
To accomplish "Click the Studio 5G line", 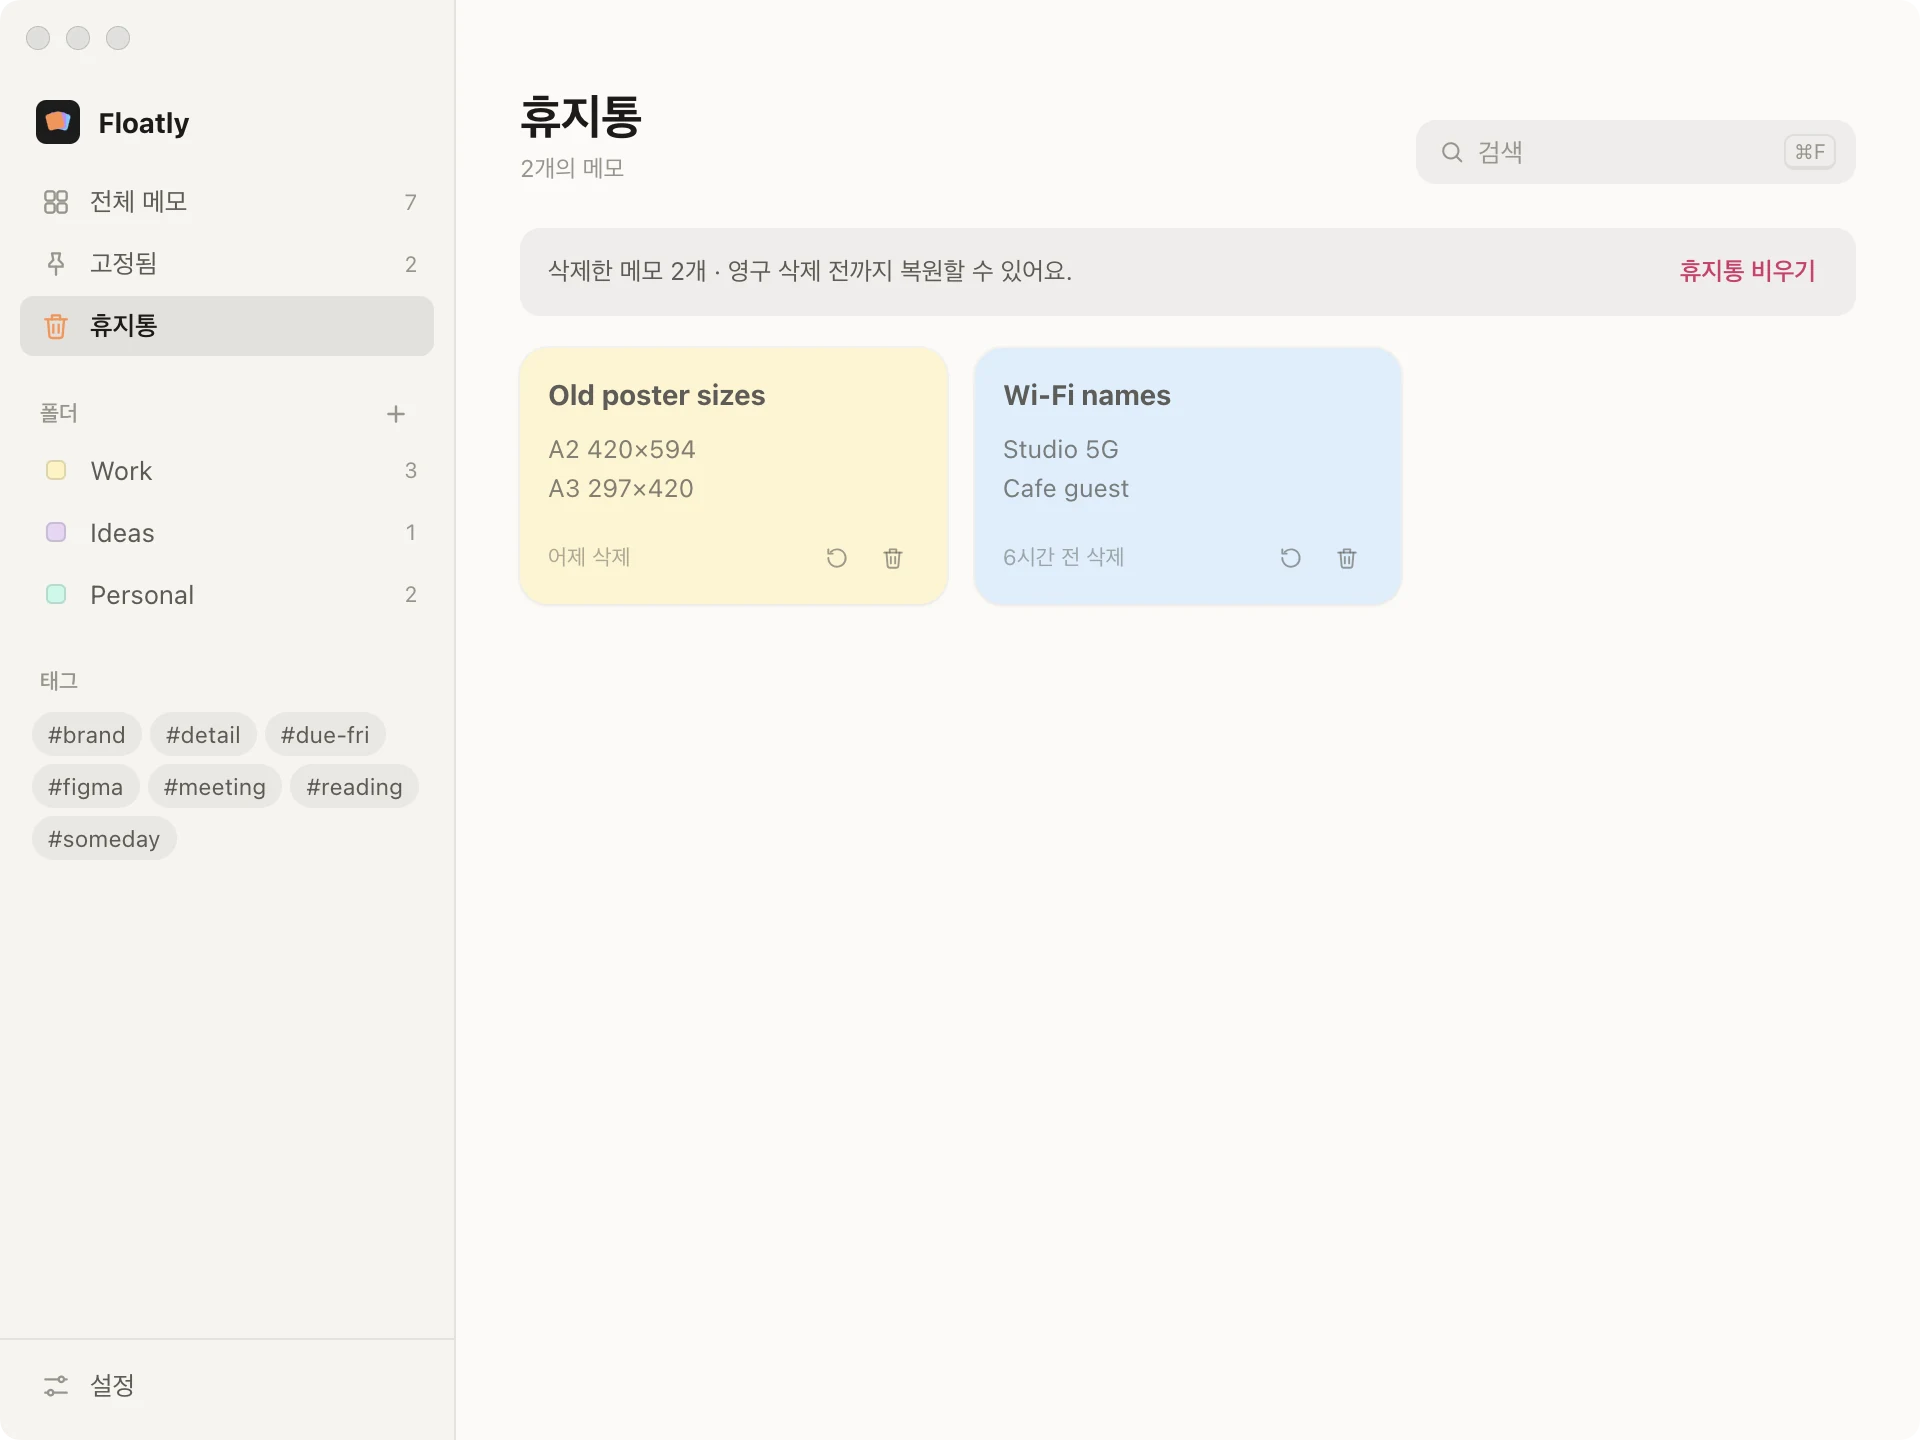I will coord(1061,449).
